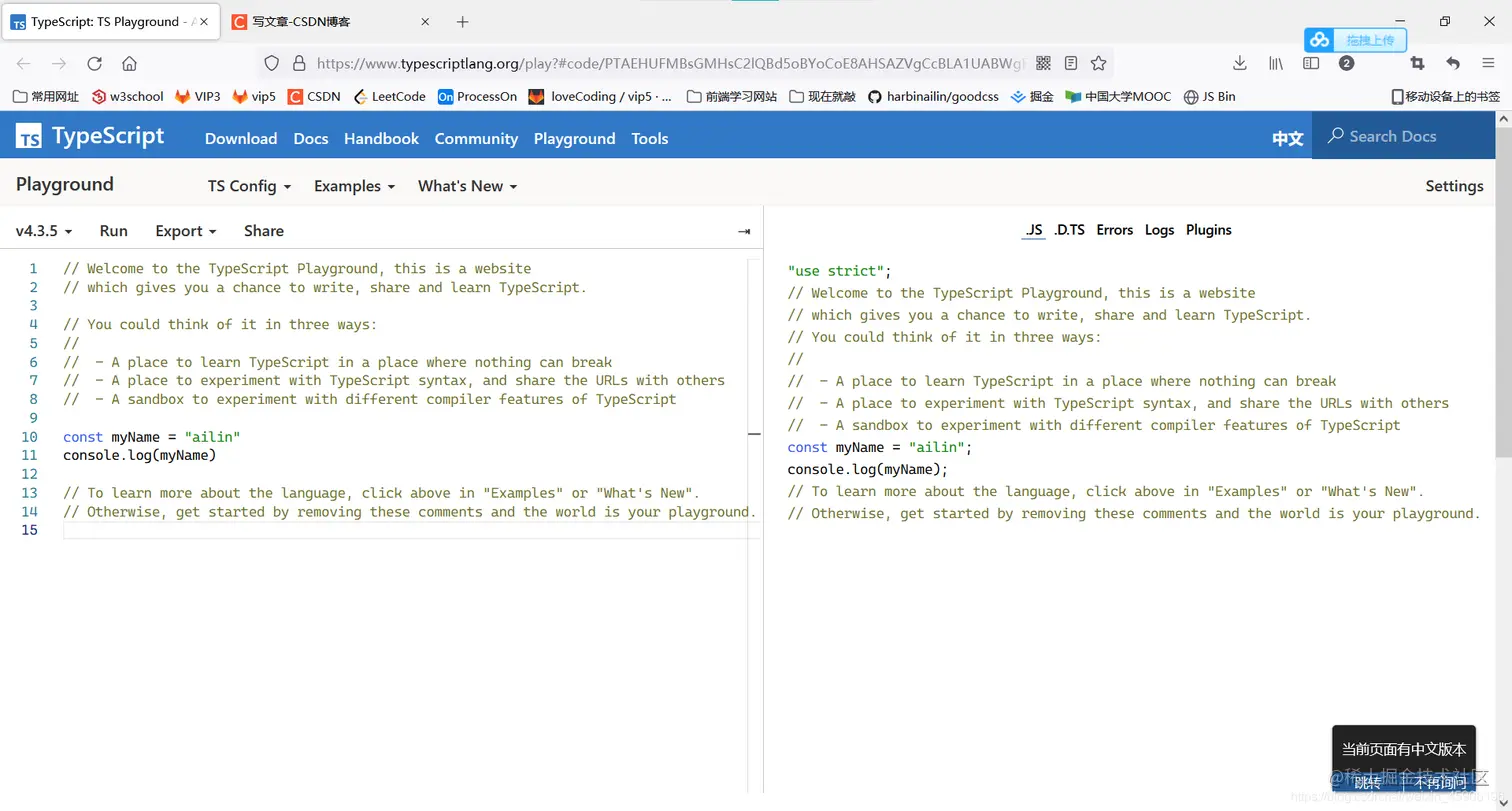The image size is (1512, 811).
Task: Switch to the .D.TS output tab
Action: point(1069,230)
